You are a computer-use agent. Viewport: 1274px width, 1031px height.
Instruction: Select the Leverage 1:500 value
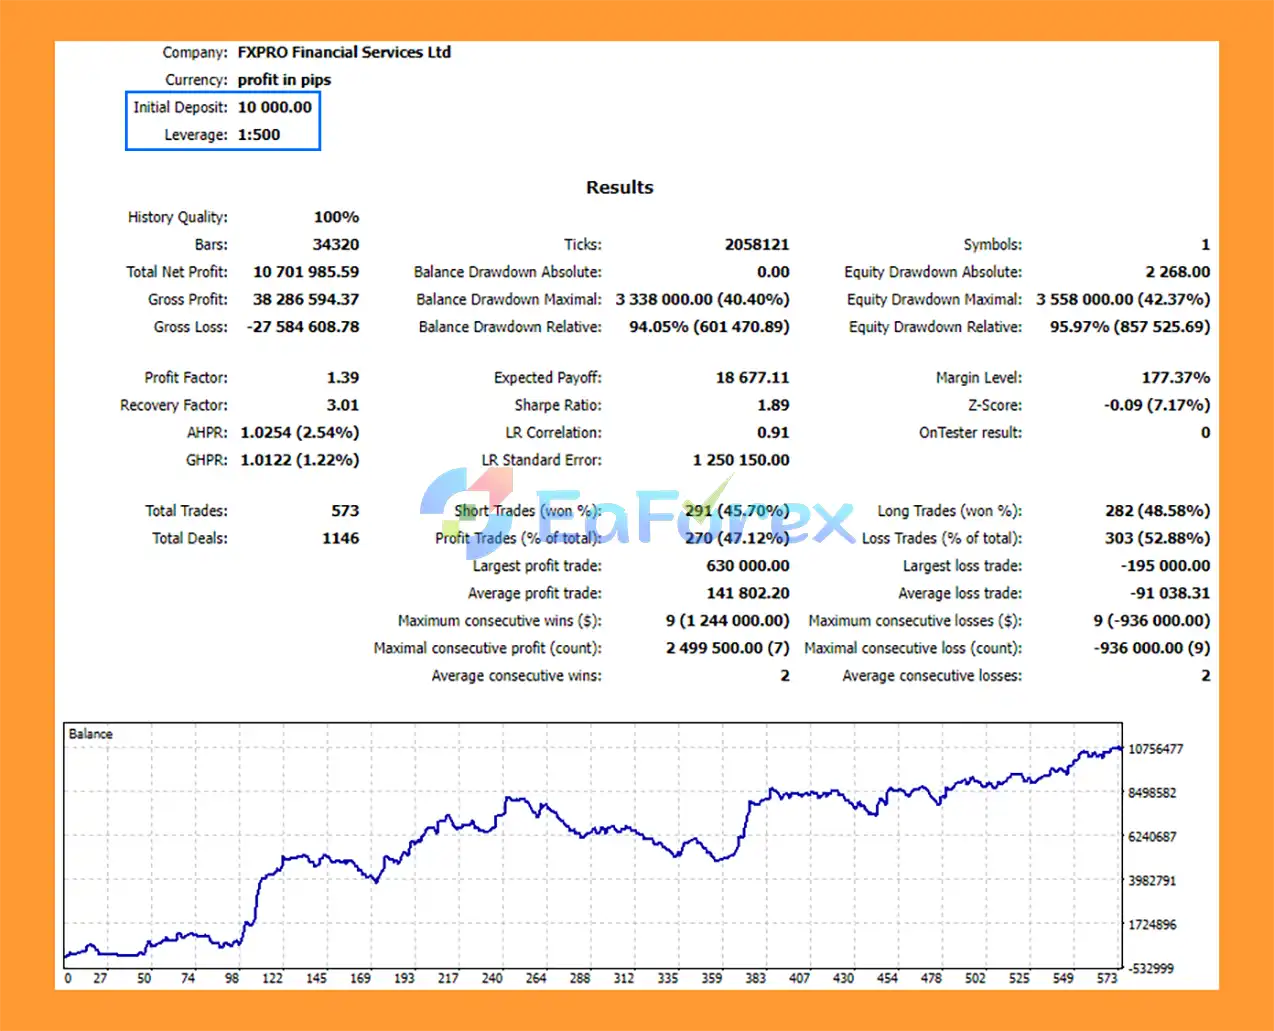coord(259,135)
